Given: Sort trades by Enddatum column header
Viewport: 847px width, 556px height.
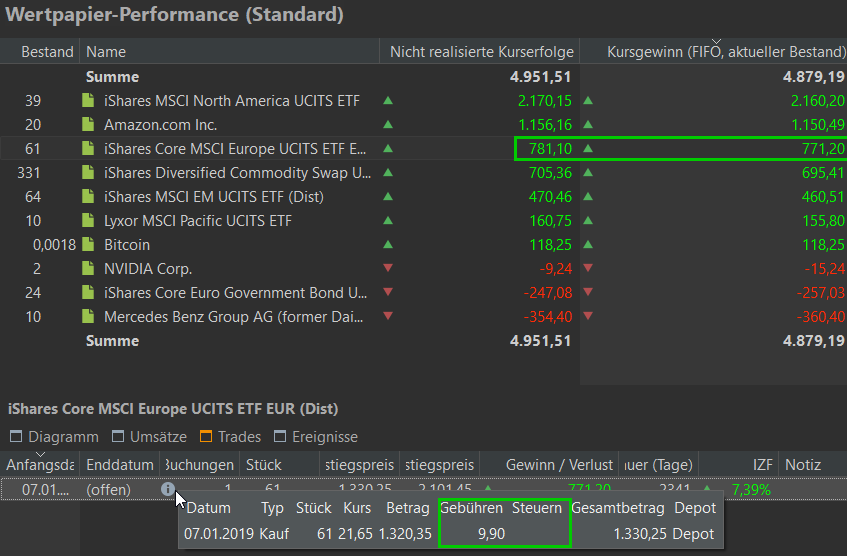Looking at the screenshot, I should 120,465.
